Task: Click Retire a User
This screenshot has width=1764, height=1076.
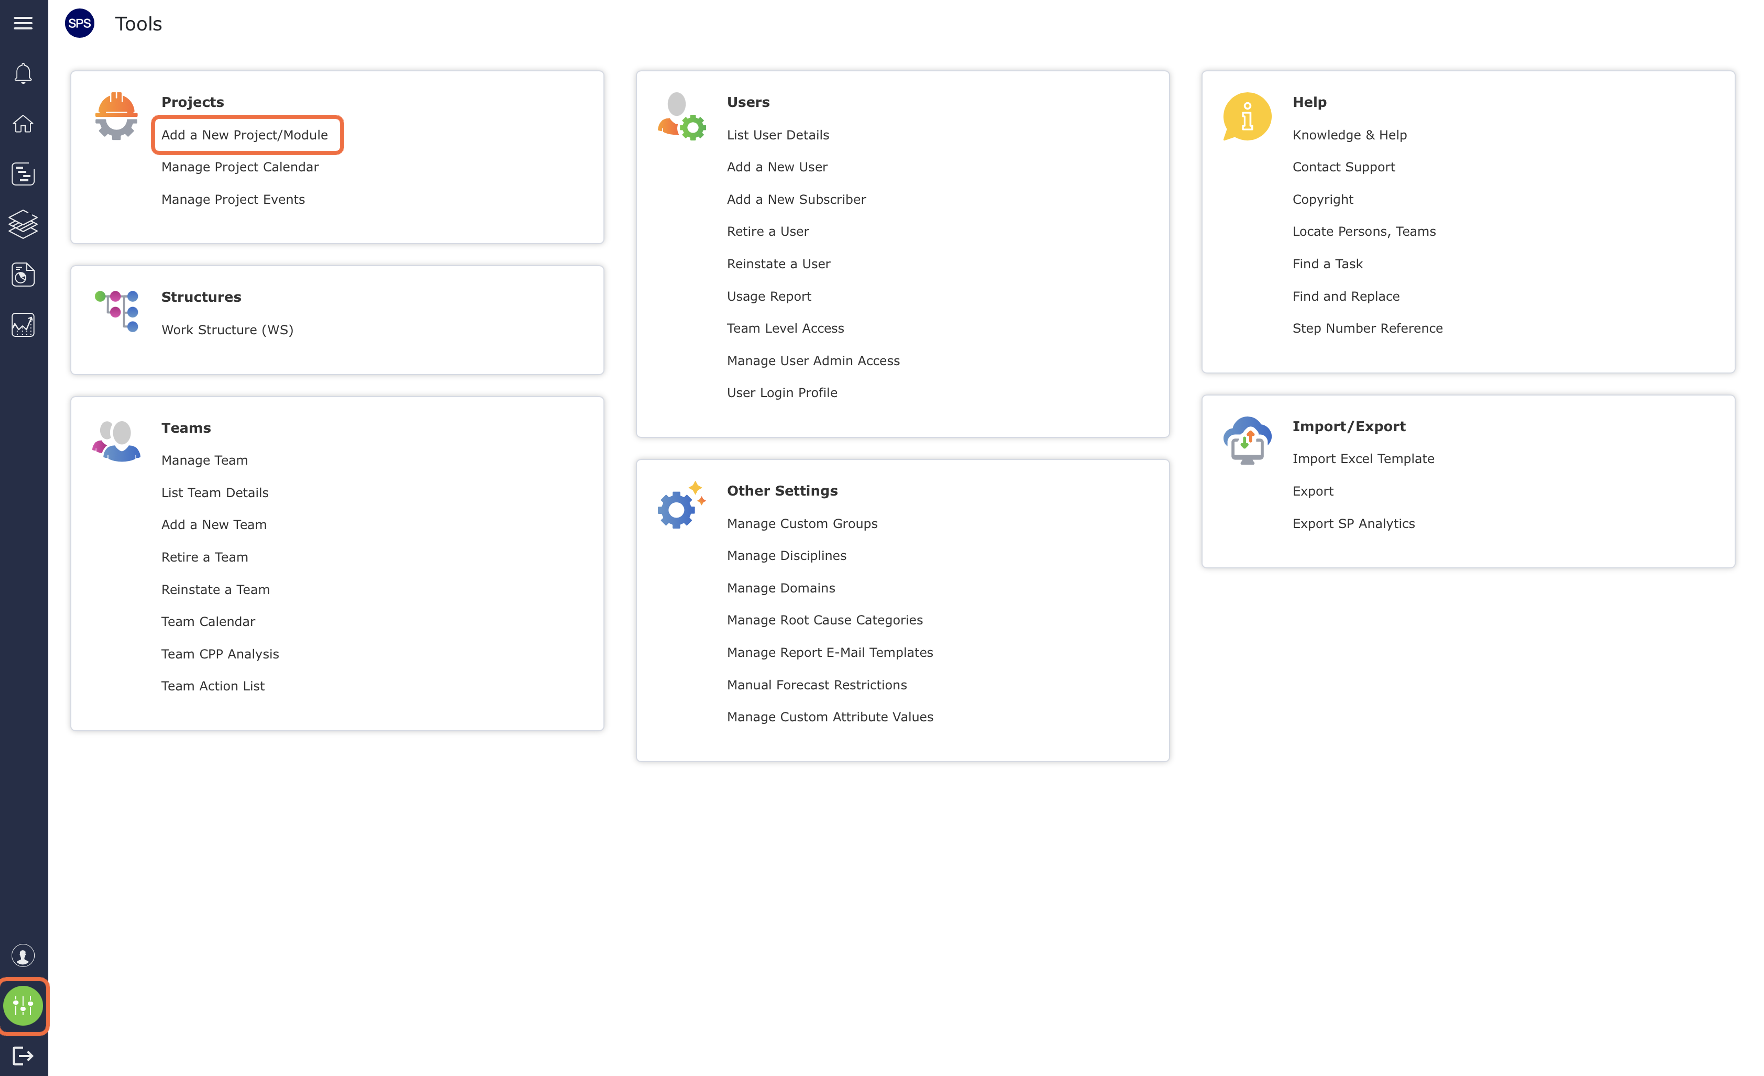Action: [768, 232]
